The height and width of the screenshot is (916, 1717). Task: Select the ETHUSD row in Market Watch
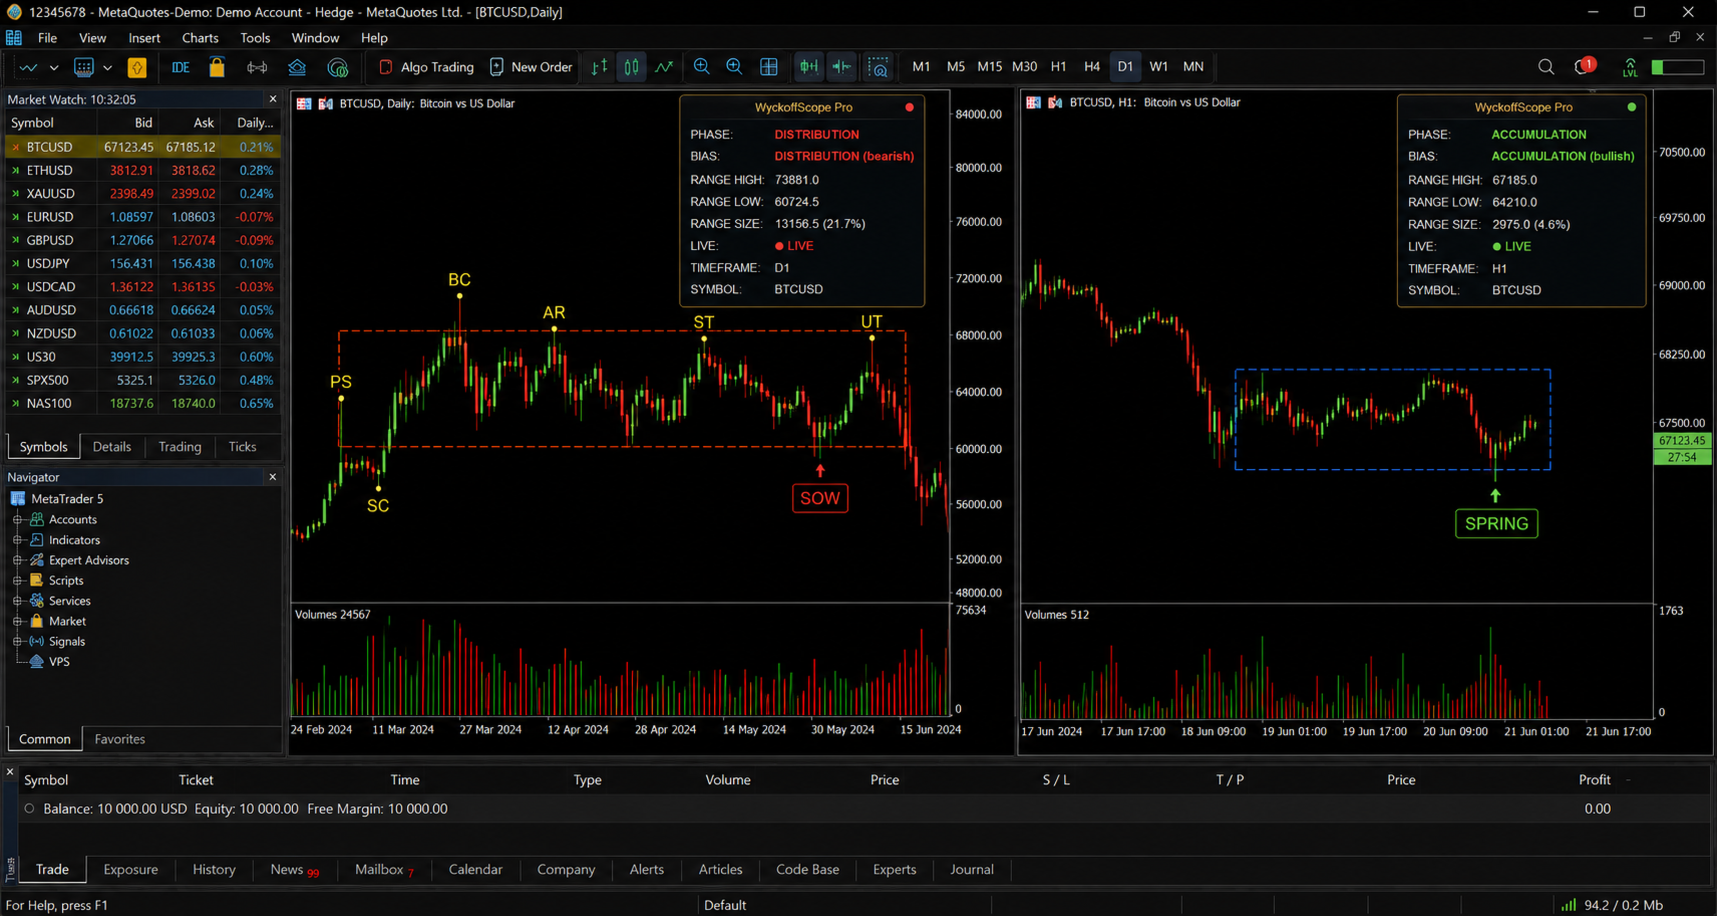tap(142, 170)
